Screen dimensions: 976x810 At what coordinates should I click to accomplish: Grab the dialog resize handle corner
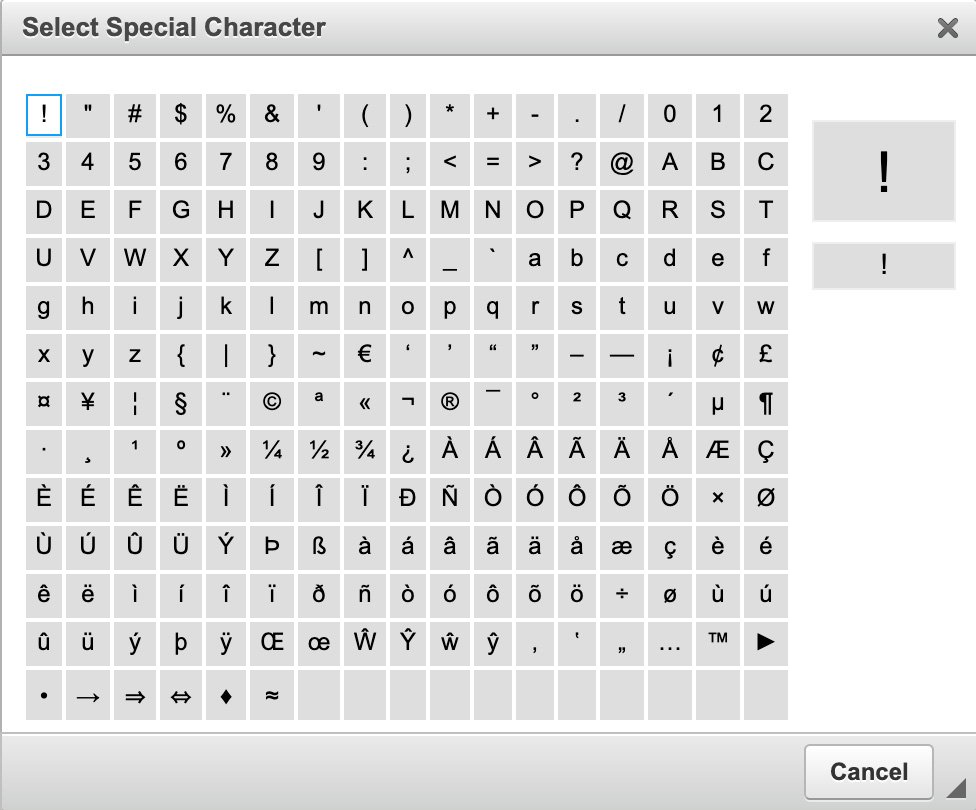(957, 788)
